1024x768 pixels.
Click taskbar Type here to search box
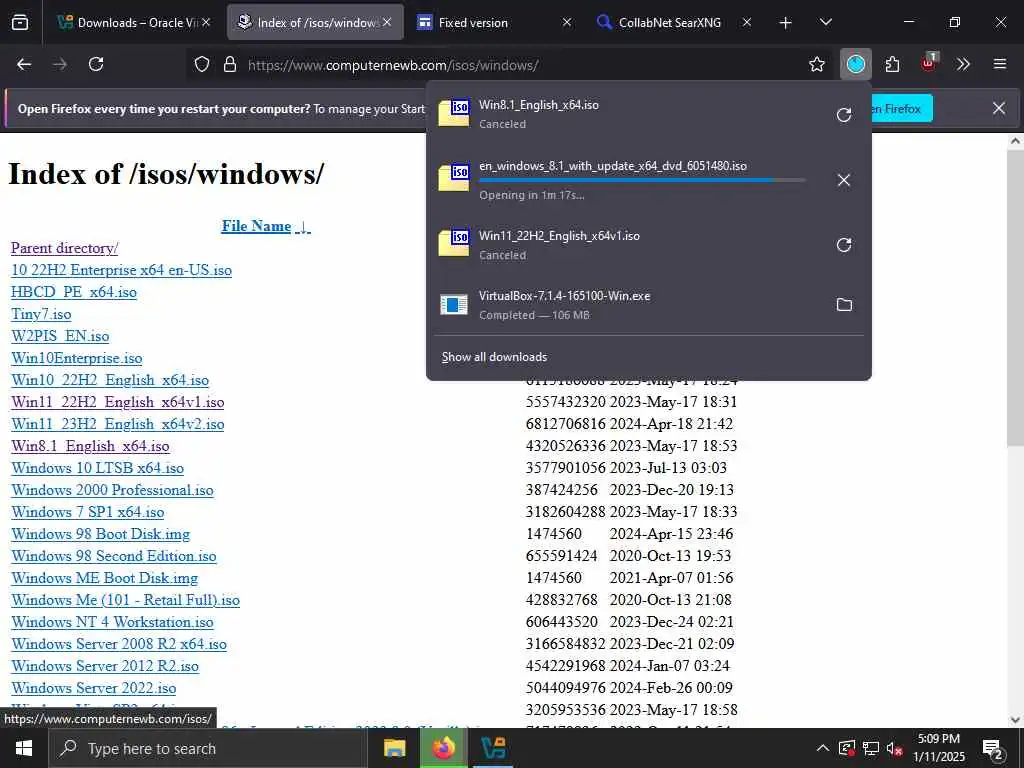[x=208, y=748]
